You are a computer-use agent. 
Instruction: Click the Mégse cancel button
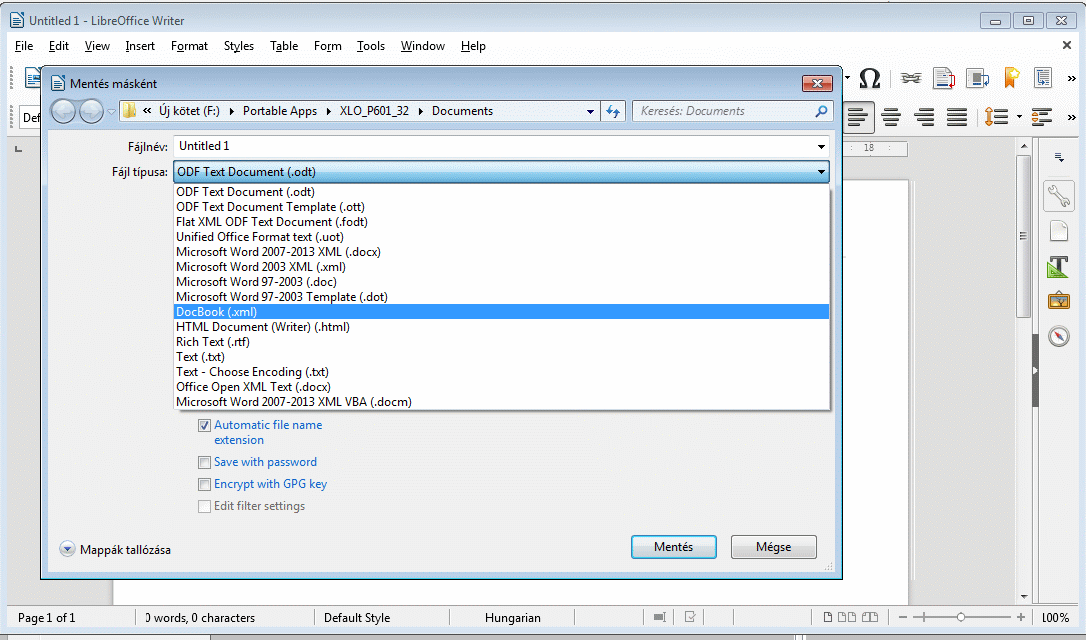pyautogui.click(x=773, y=546)
